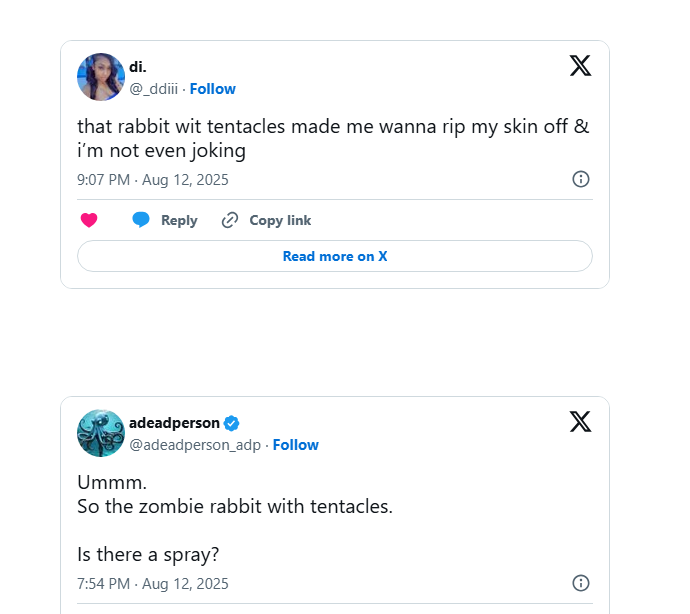
Task: Follow the @_ddiii account
Action: coord(212,89)
